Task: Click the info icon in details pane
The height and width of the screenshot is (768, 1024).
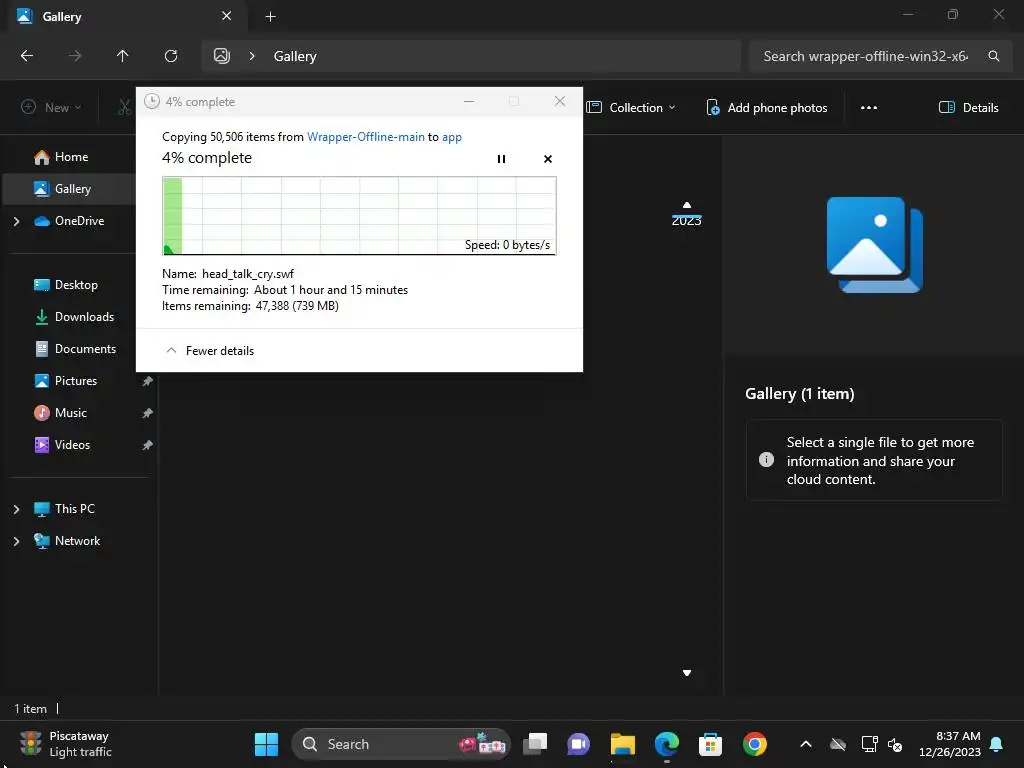Action: 766,460
